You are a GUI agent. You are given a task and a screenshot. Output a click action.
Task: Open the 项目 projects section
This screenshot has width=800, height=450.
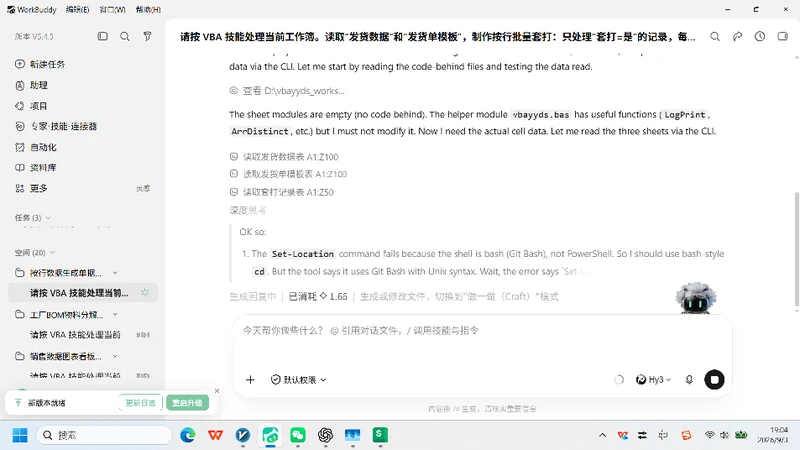click(32, 106)
